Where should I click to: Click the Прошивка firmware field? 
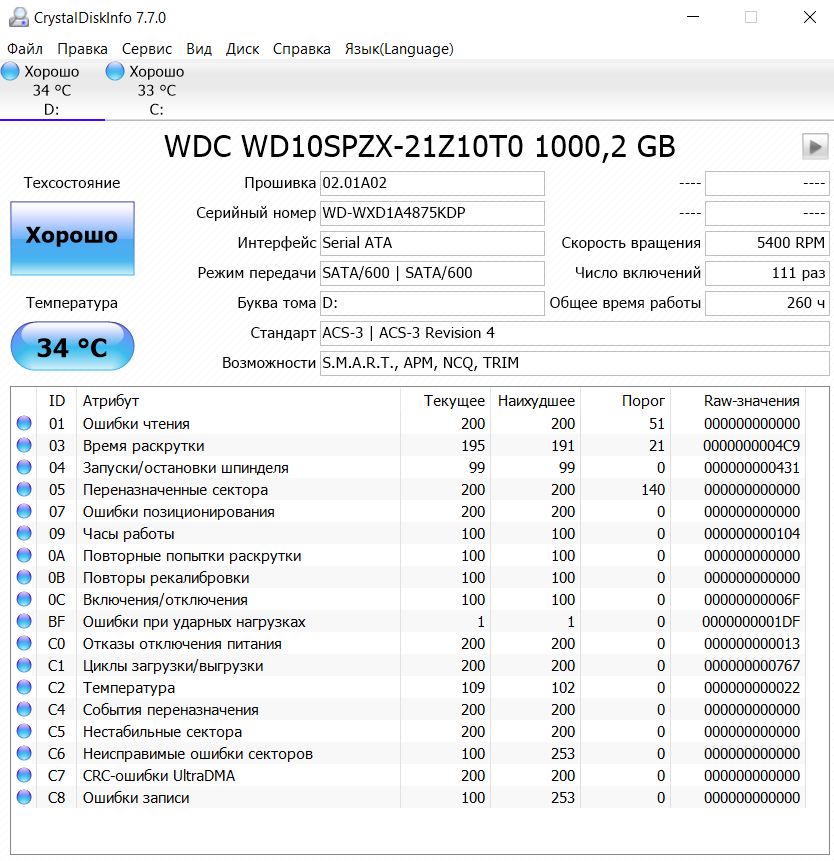432,183
